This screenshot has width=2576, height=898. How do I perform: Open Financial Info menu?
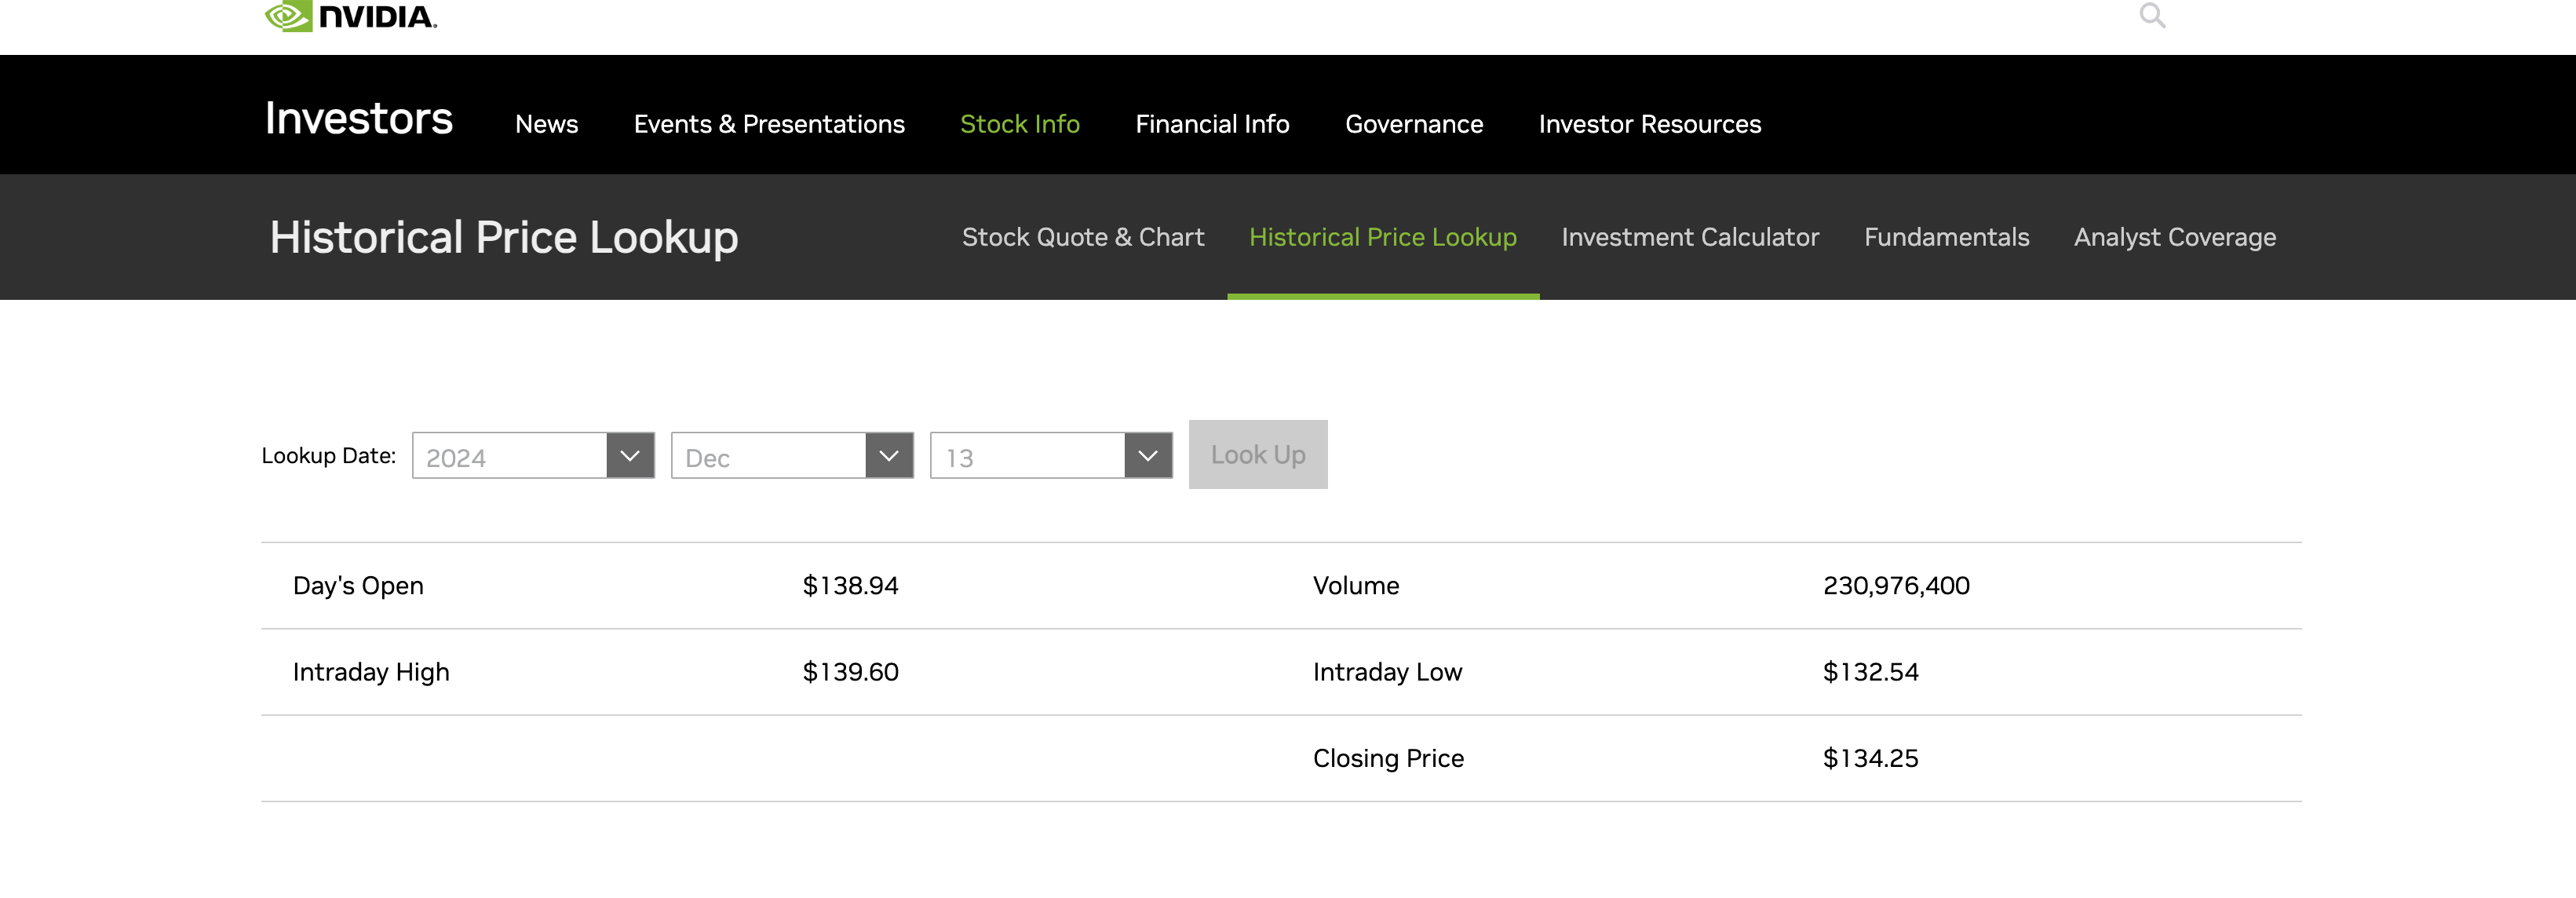point(1212,124)
